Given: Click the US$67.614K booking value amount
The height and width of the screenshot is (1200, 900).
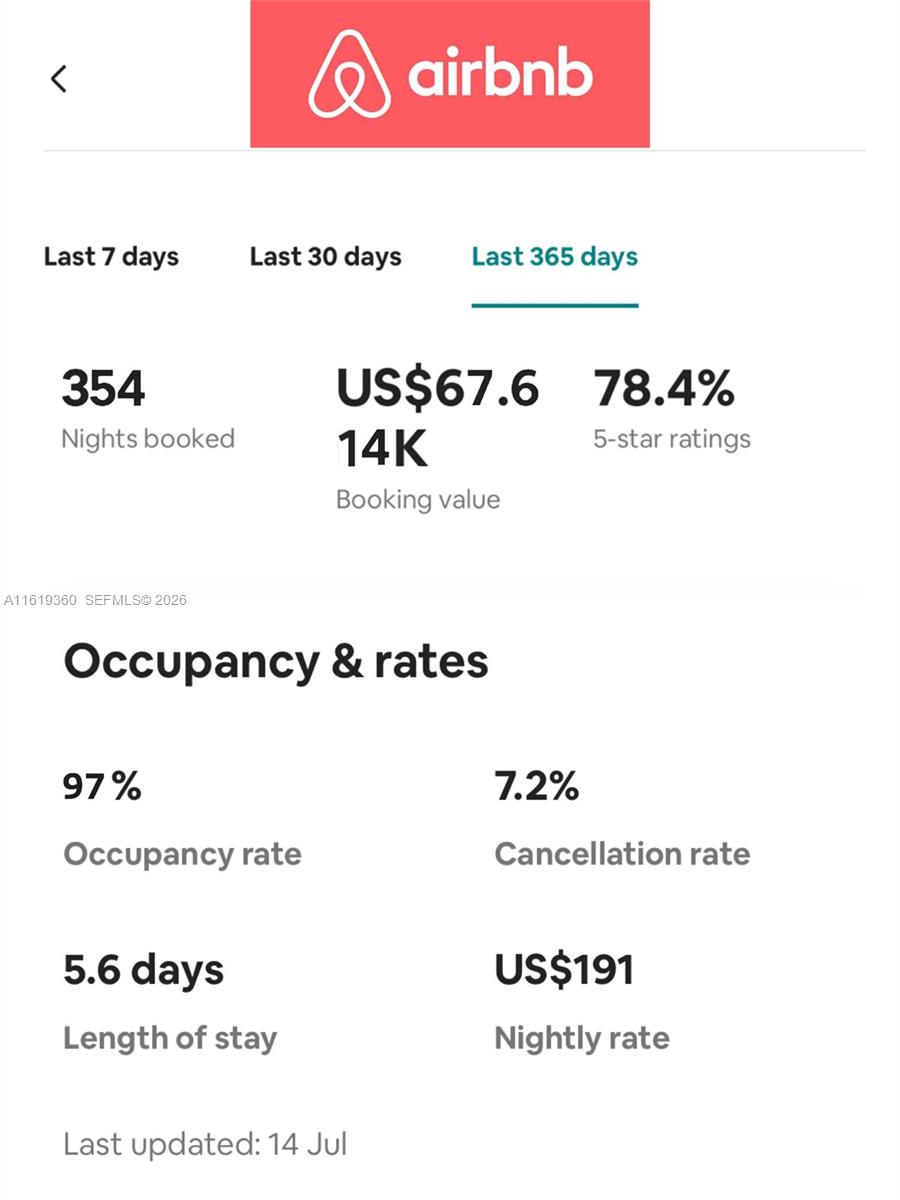Looking at the screenshot, I should click(437, 418).
